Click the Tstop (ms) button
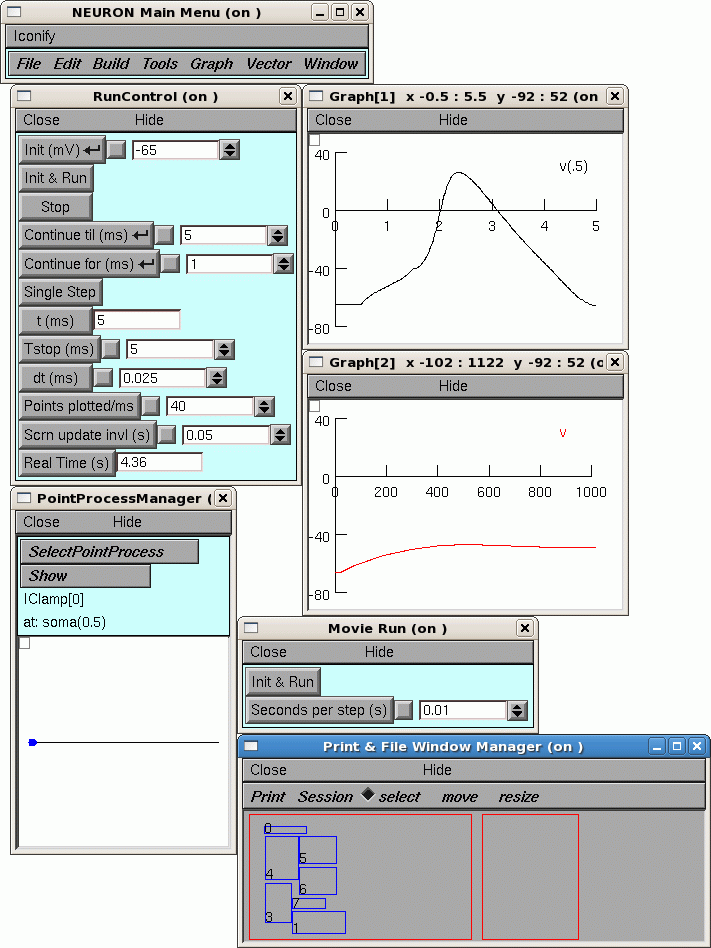Image resolution: width=711 pixels, height=948 pixels. tap(59, 349)
